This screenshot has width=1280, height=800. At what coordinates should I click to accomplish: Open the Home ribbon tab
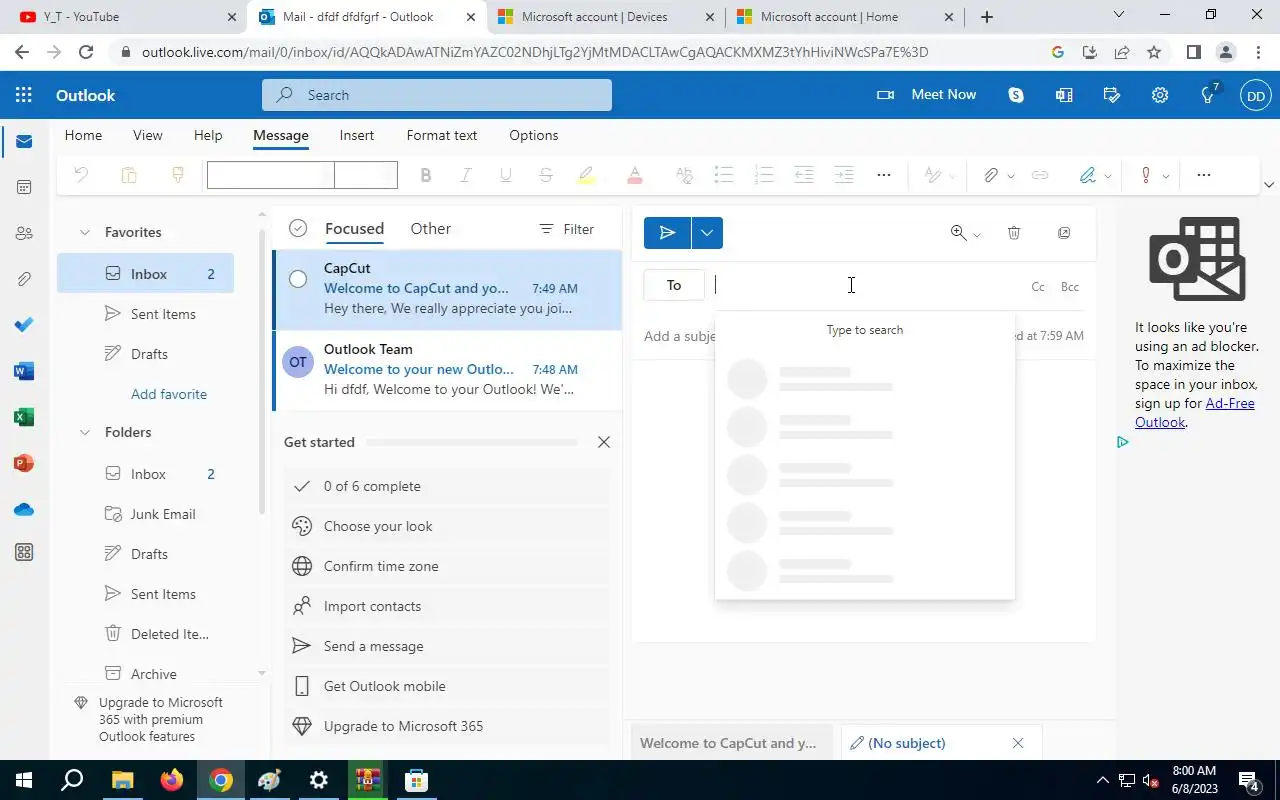(x=83, y=135)
